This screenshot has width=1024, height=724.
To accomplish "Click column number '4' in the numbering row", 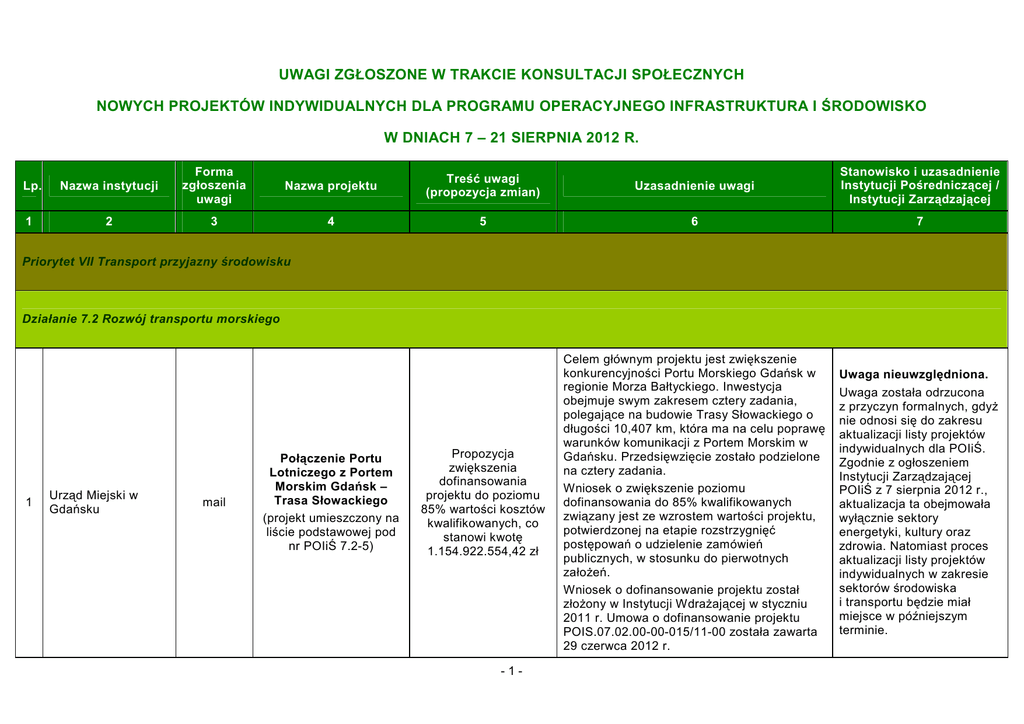I will pyautogui.click(x=331, y=222).
